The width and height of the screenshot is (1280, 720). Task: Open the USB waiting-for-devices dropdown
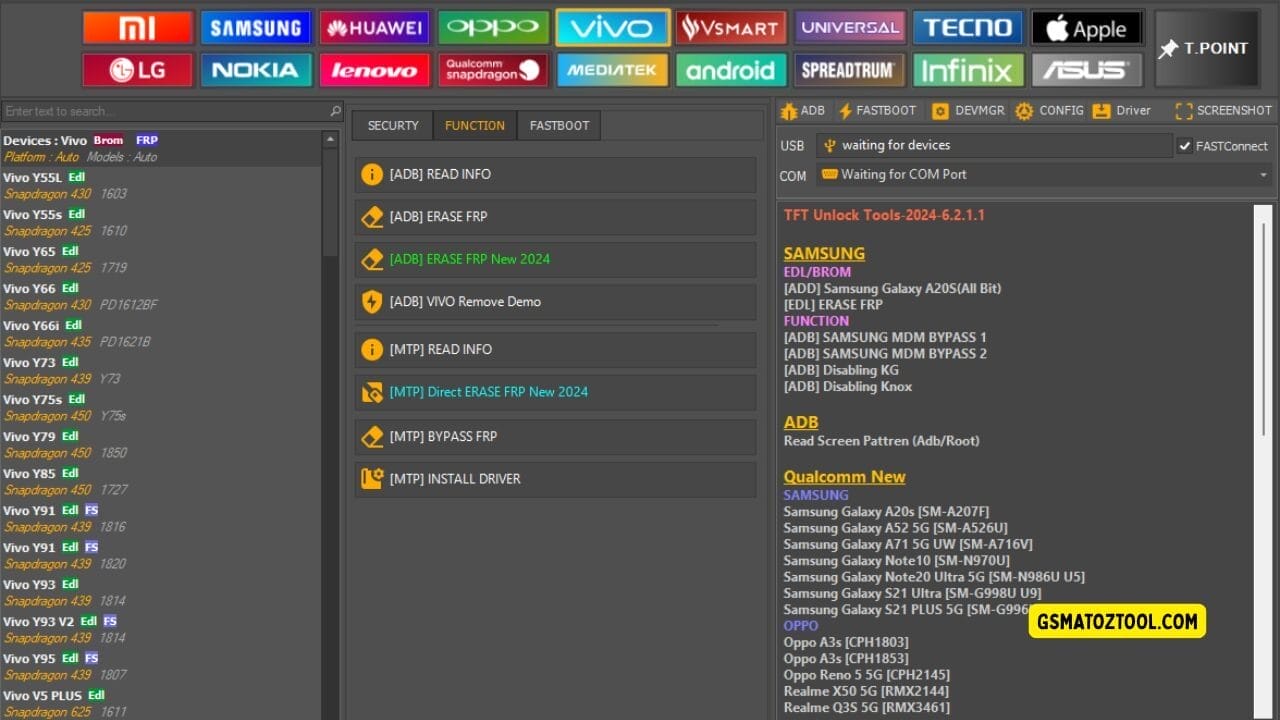click(x=995, y=144)
